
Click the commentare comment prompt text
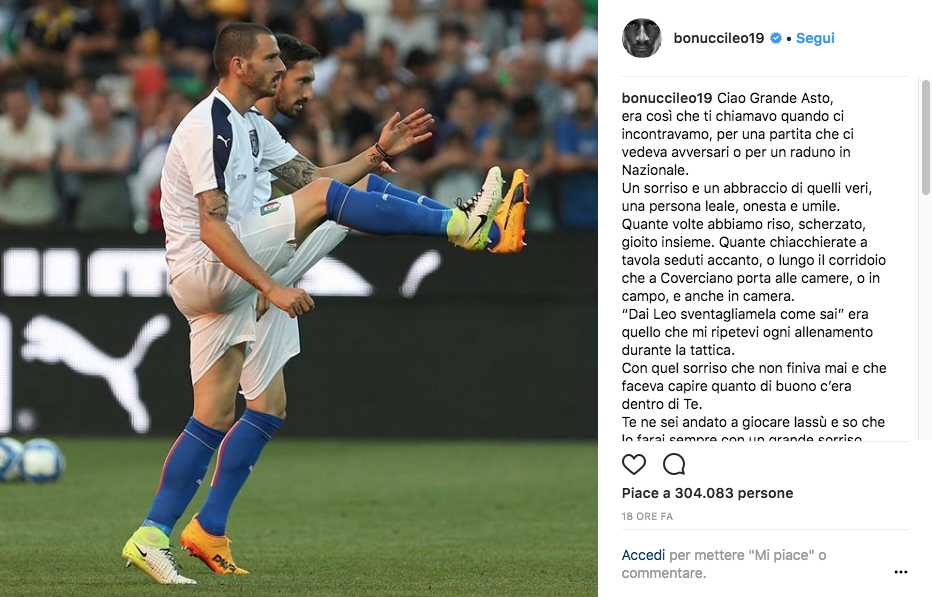point(664,573)
